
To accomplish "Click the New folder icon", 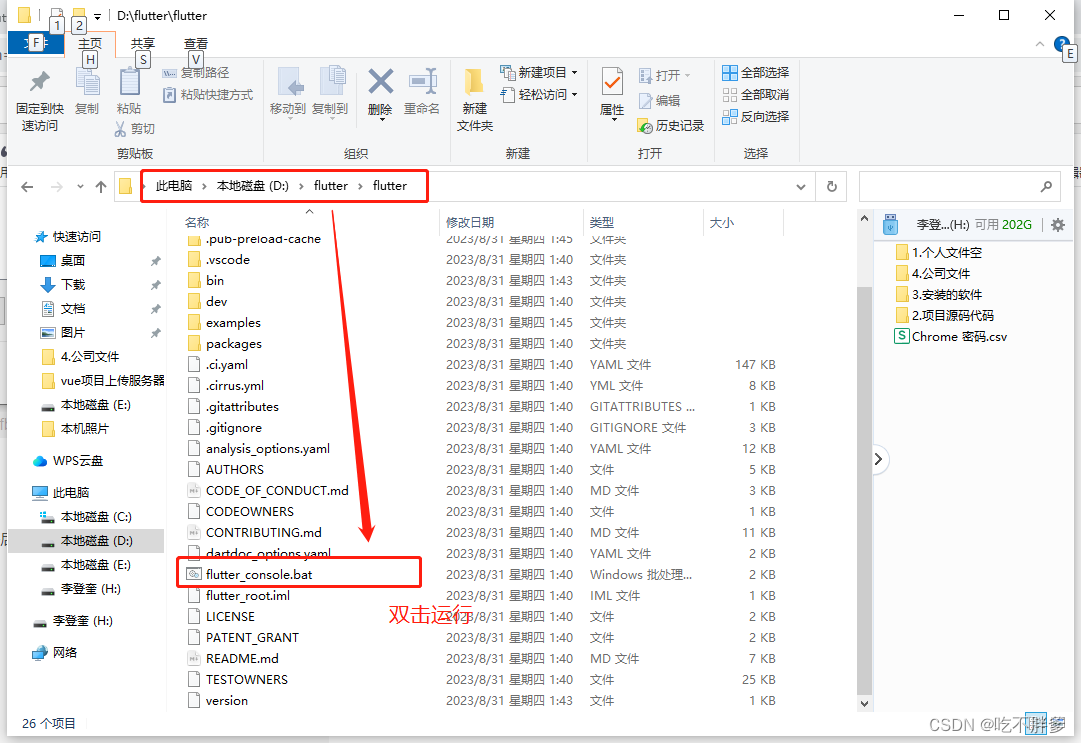I will click(x=474, y=83).
